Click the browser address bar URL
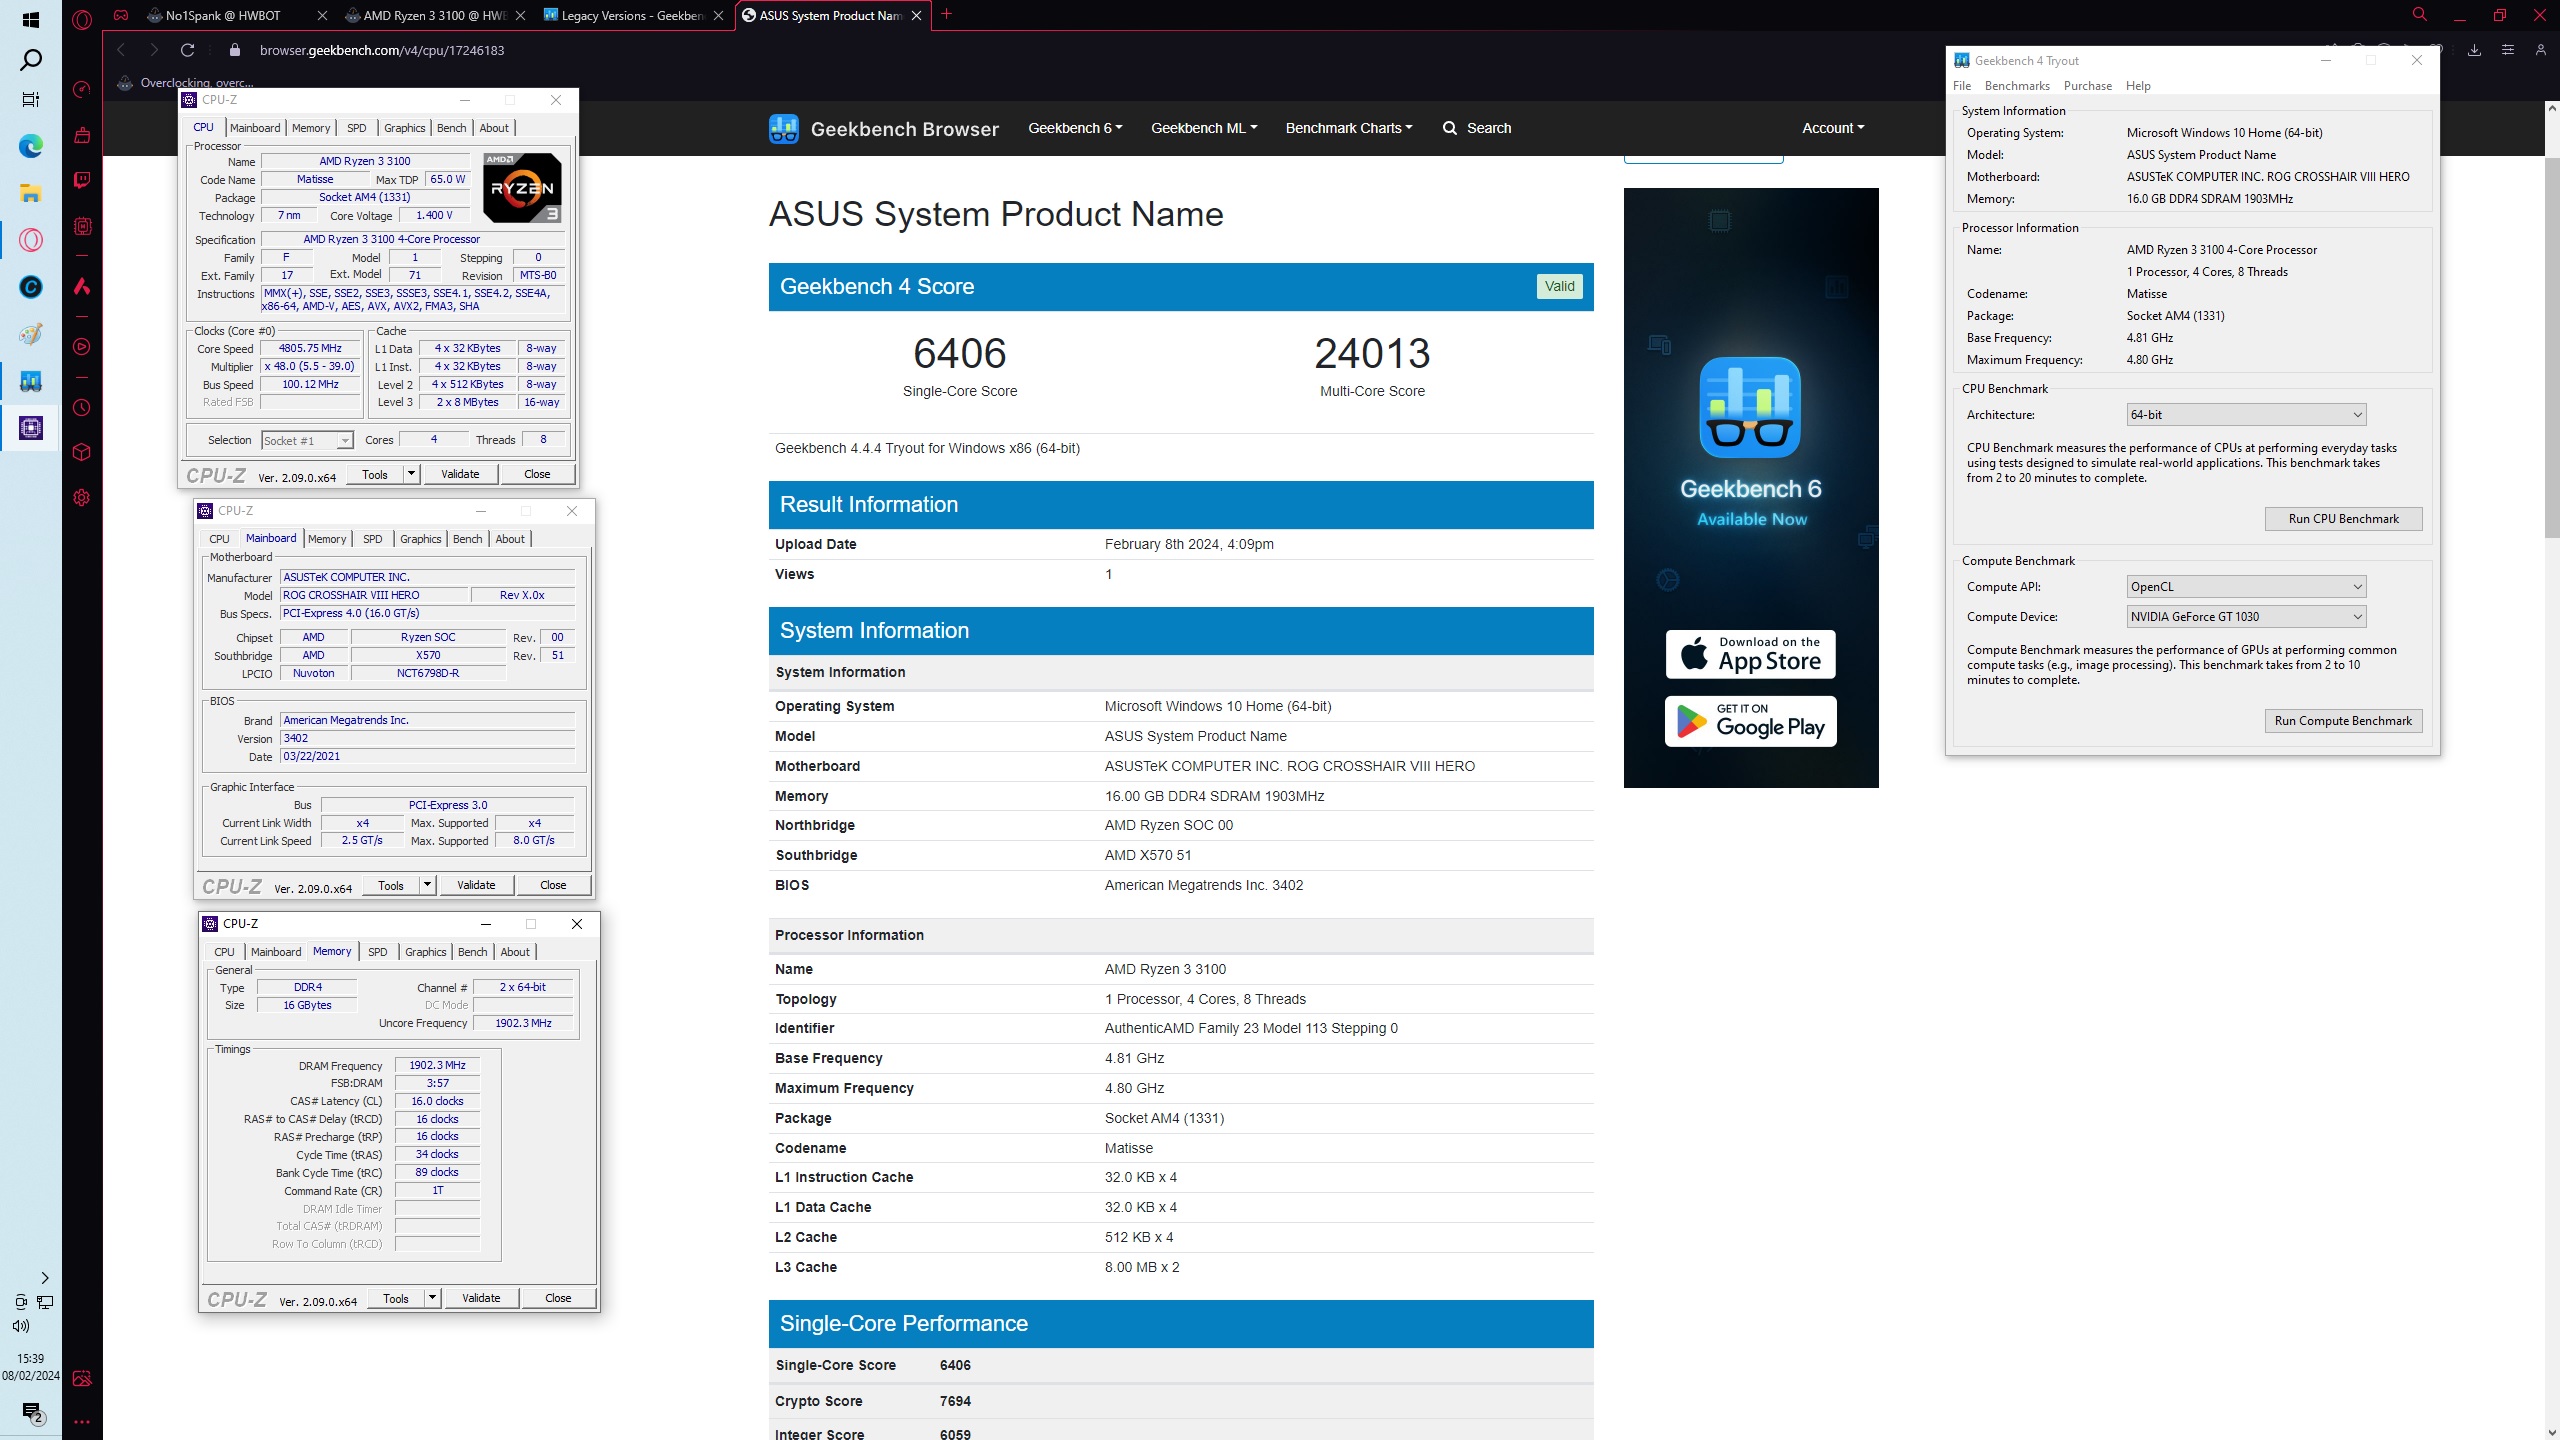 (x=382, y=50)
